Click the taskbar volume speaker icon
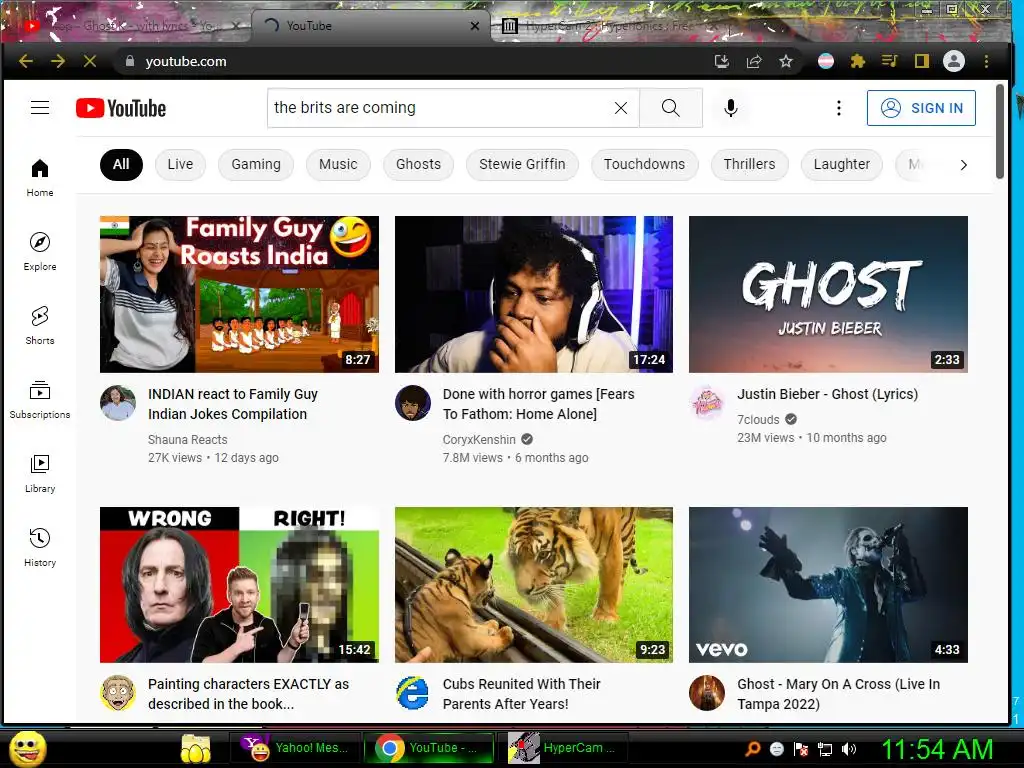1024x768 pixels. point(848,749)
